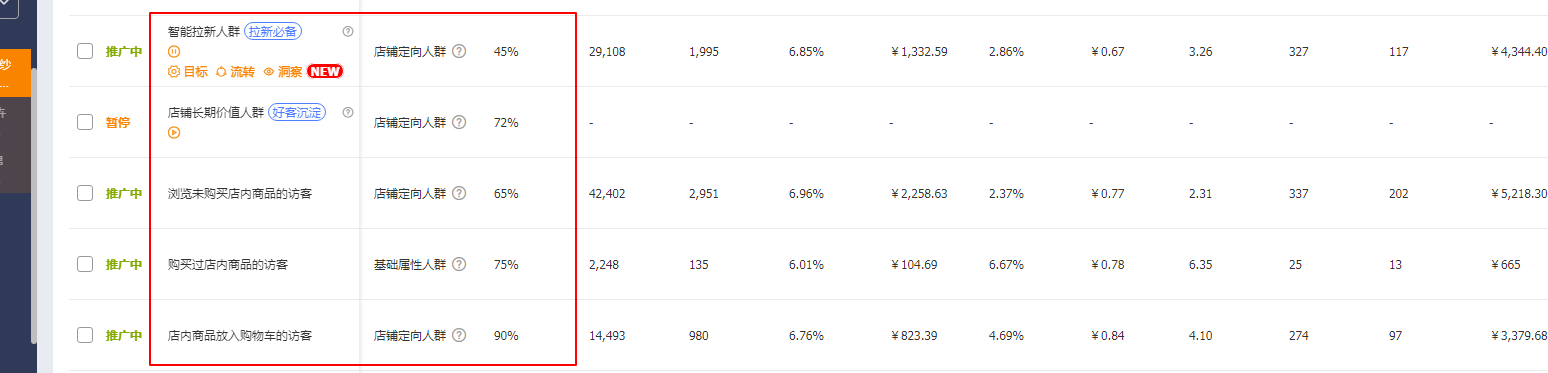Pause the 智能拉新人群 promotion via pause icon
Image resolution: width=1548 pixels, height=373 pixels.
[174, 51]
